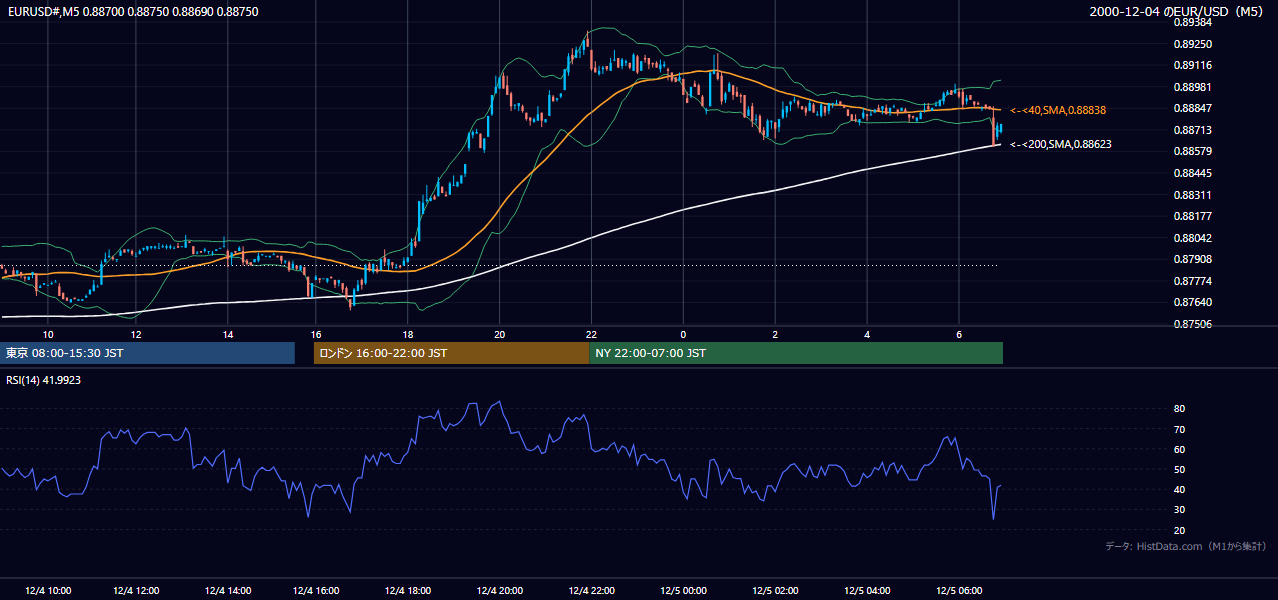Click price axis label 0.87506
The image size is (1278, 600).
pos(1192,325)
